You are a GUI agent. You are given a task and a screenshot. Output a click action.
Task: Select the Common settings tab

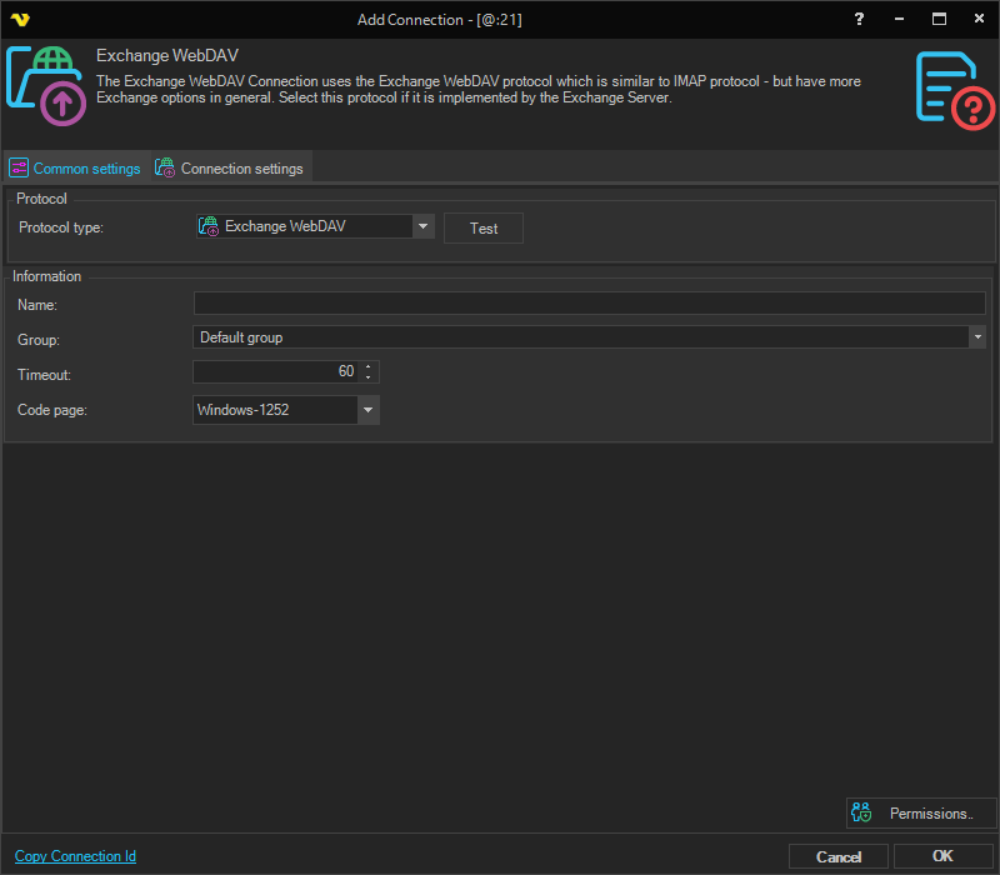pyautogui.click(x=86, y=168)
